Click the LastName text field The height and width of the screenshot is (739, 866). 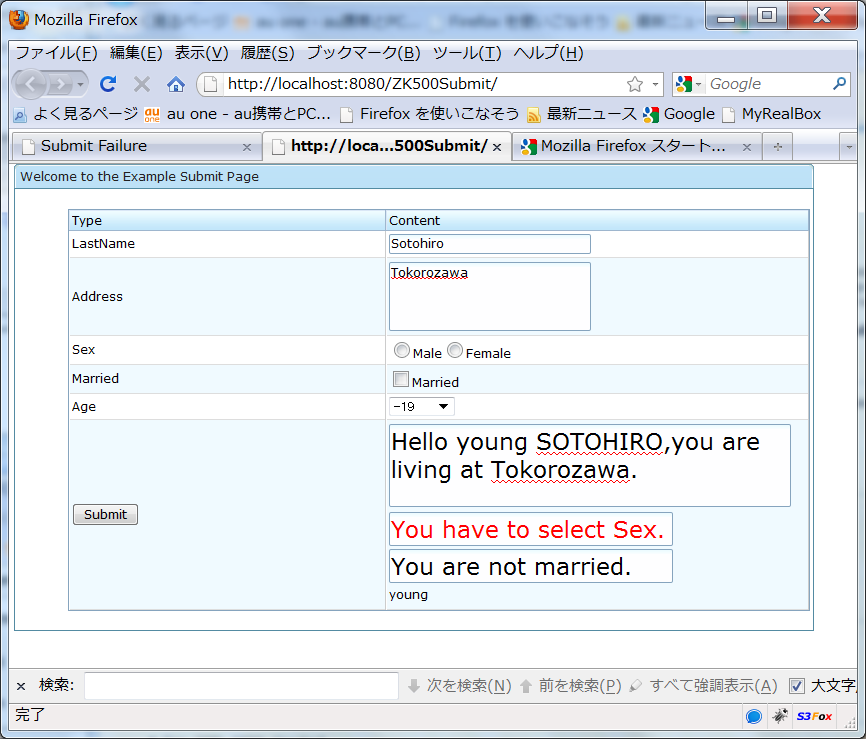(490, 244)
